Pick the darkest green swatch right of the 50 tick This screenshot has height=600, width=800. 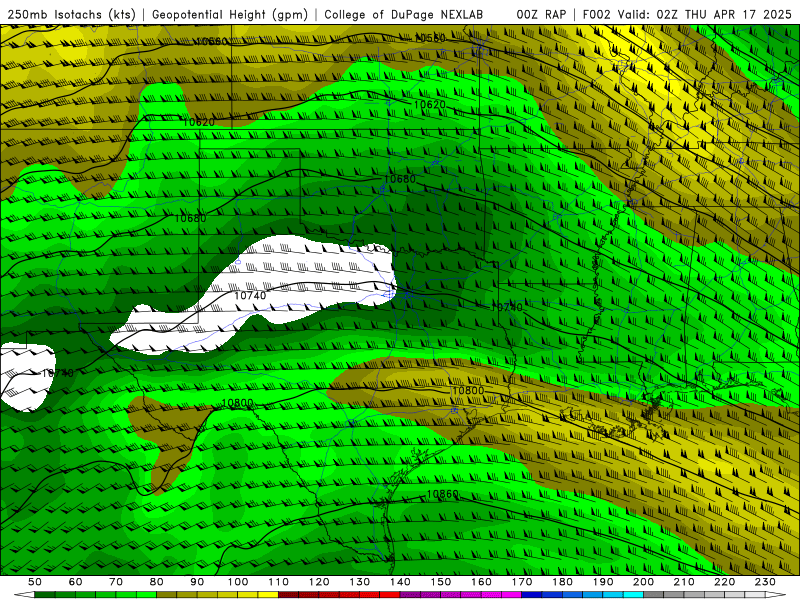point(45,595)
